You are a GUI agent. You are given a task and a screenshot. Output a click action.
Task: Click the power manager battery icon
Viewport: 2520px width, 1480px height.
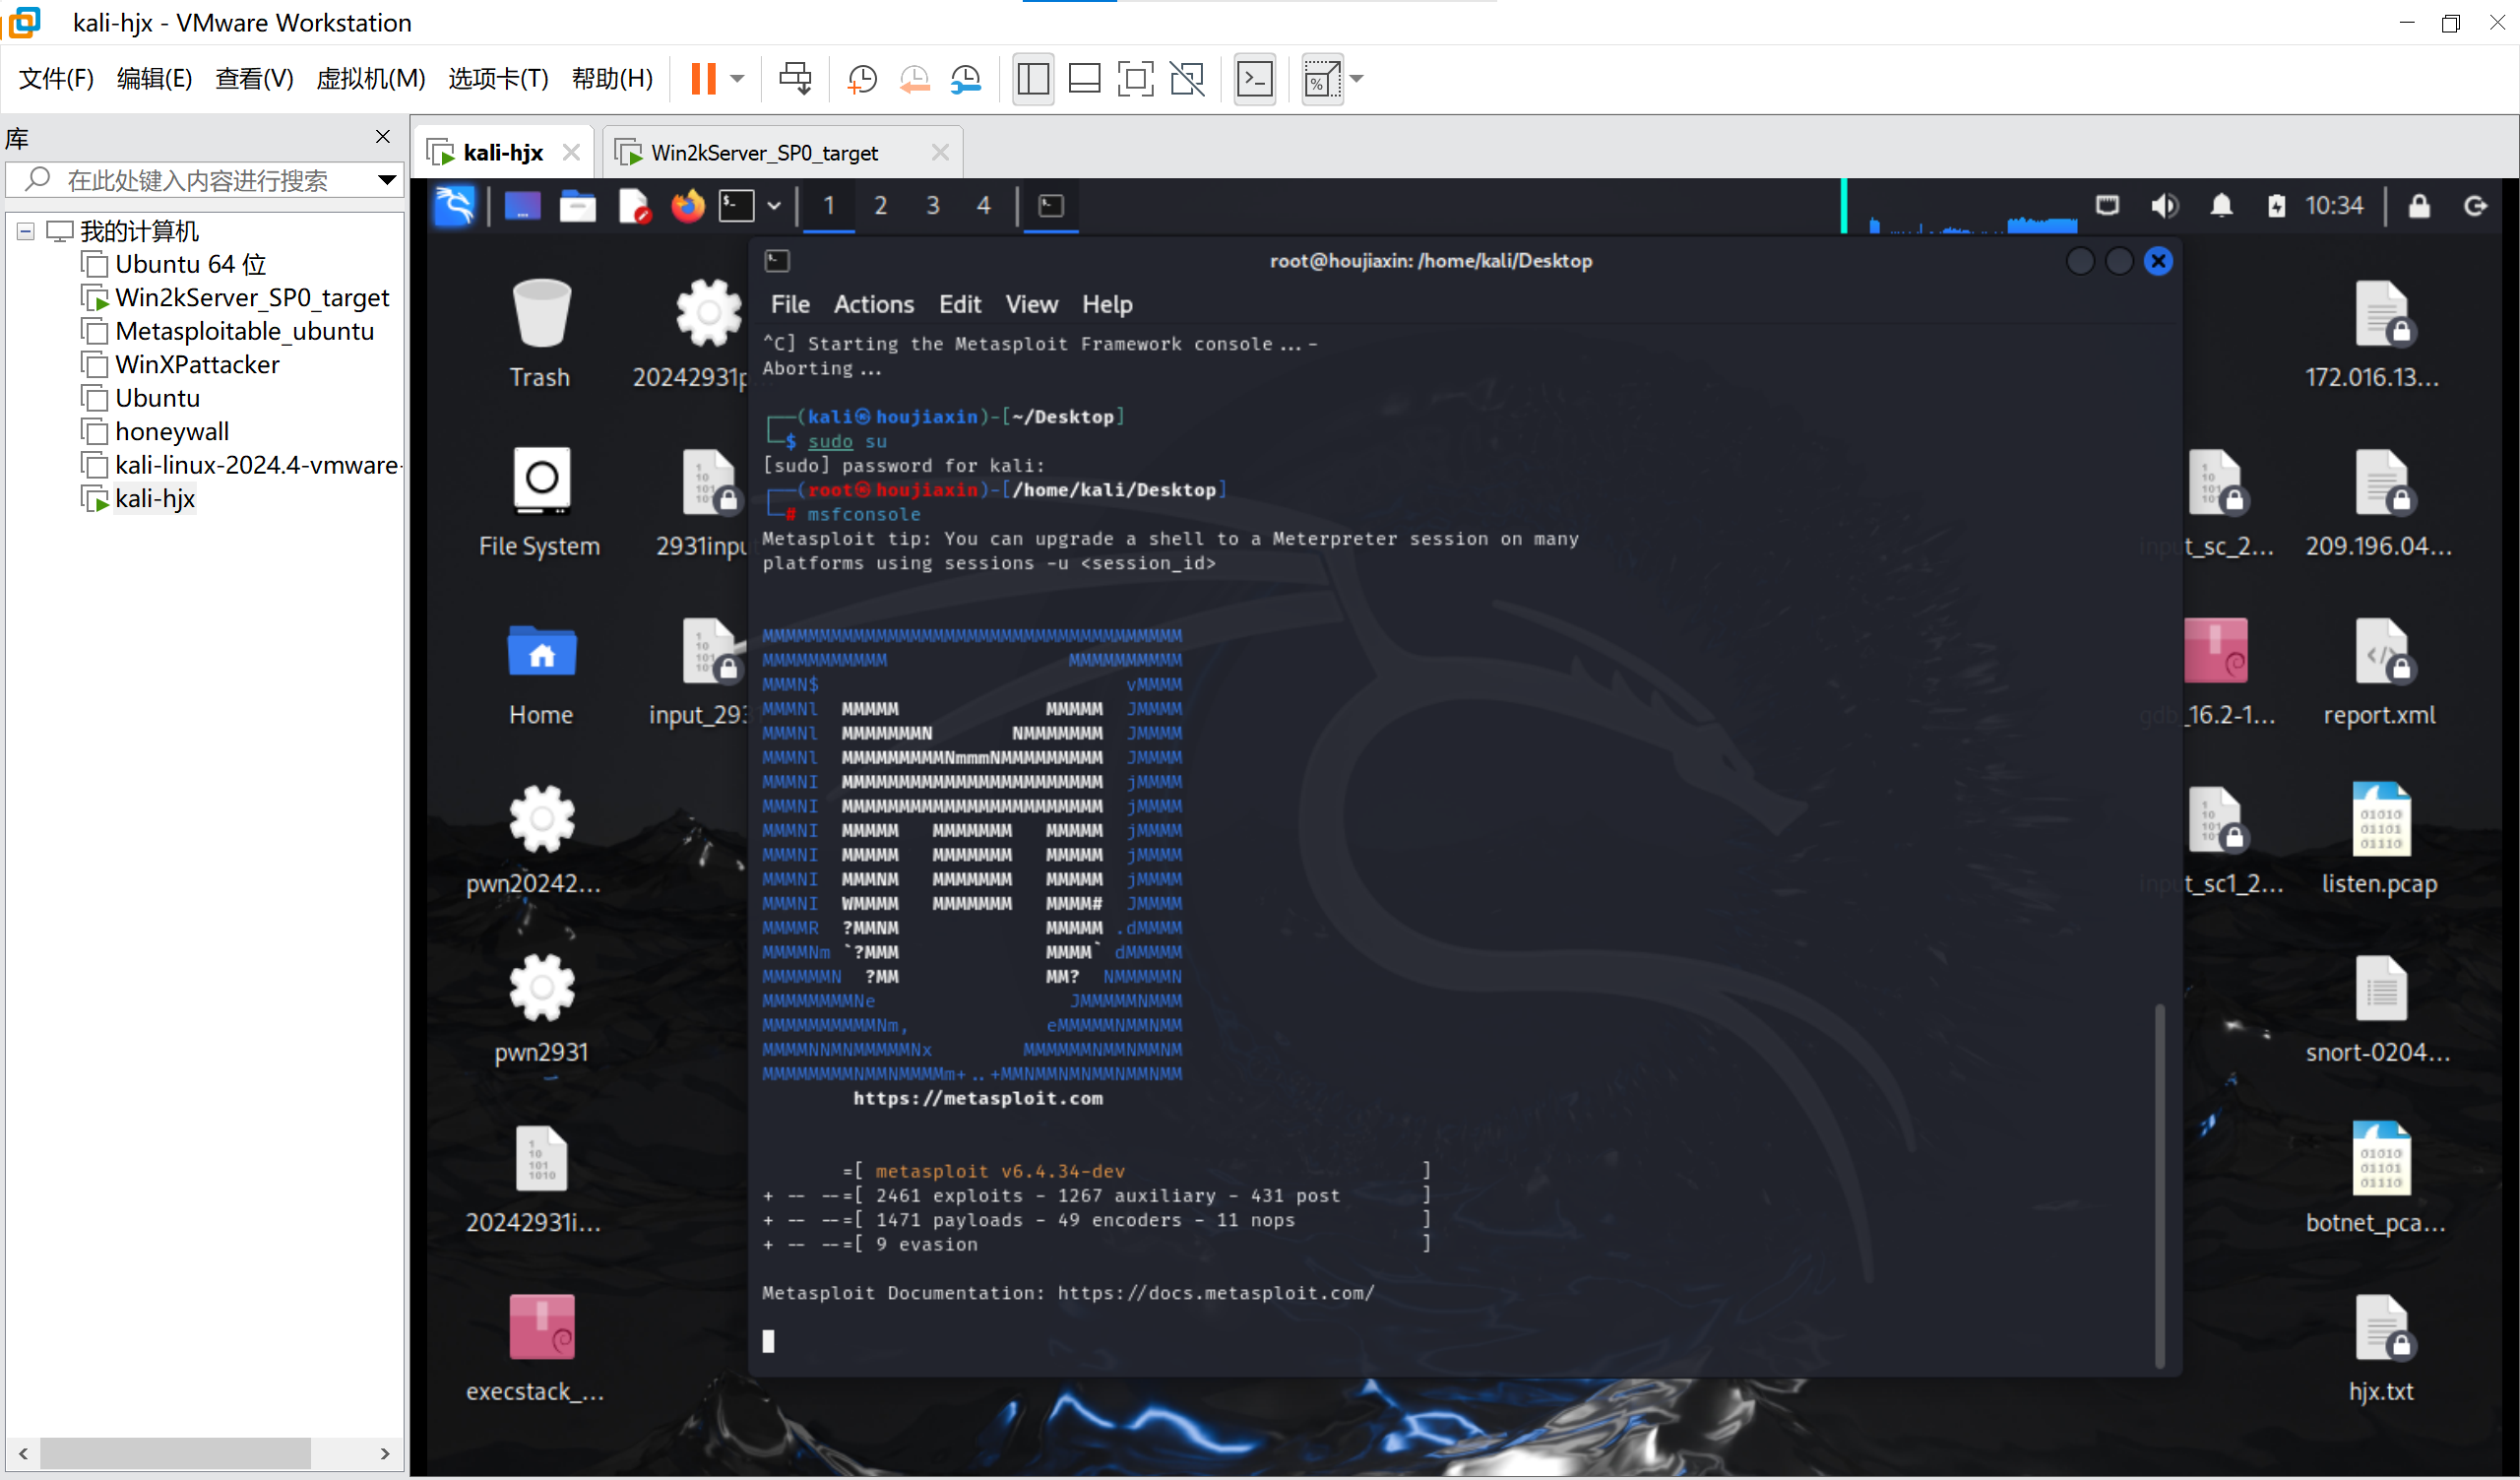click(x=2277, y=206)
